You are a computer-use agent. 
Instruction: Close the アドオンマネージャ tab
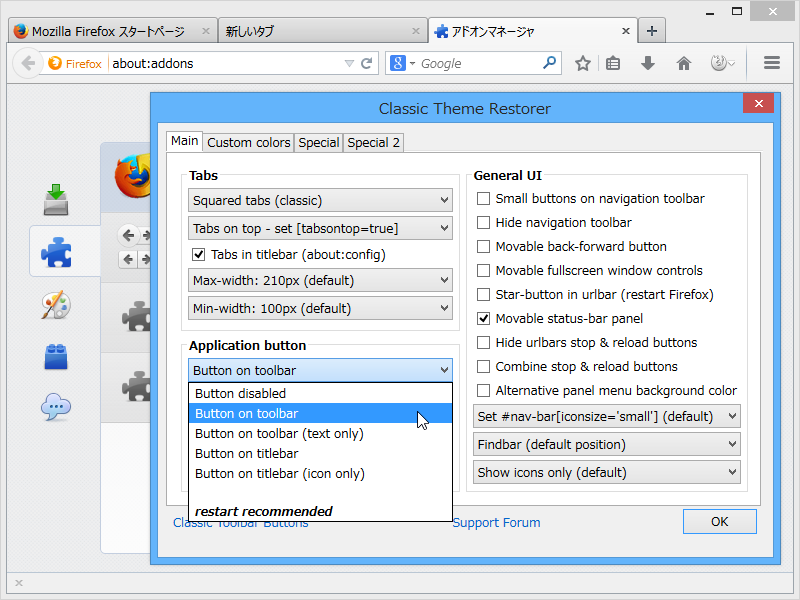[x=626, y=31]
